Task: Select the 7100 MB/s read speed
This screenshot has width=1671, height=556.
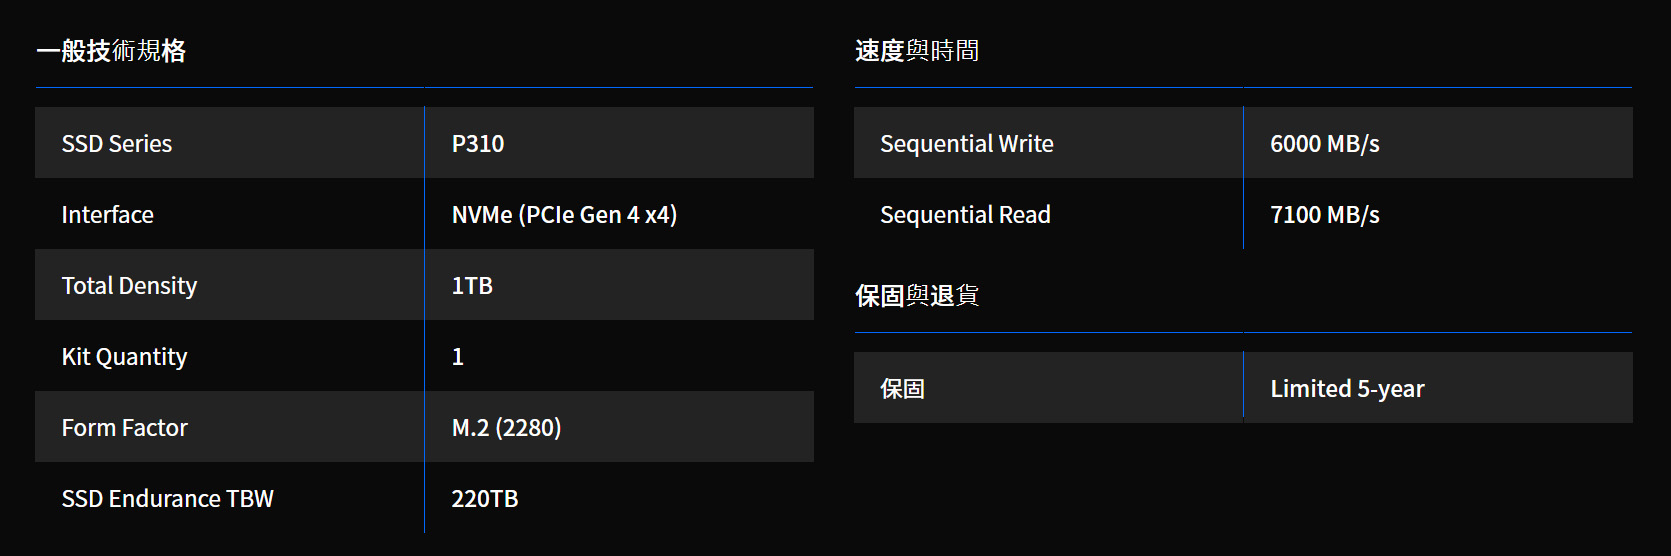Action: [x=1324, y=215]
